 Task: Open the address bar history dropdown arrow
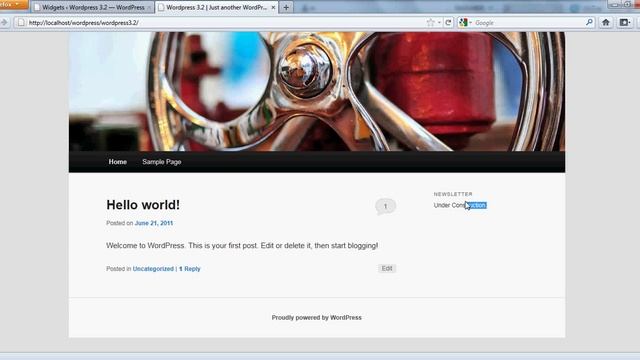tap(439, 23)
